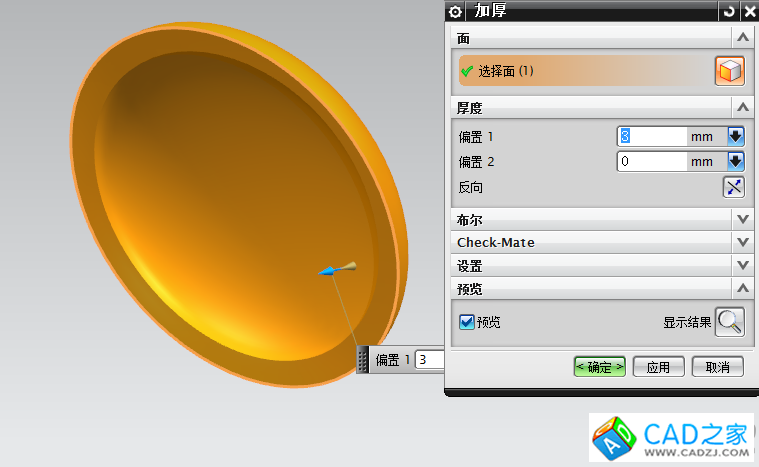The height and width of the screenshot is (467, 759).
Task: Click the 偏置 2 input field in dialog
Action: [x=650, y=161]
